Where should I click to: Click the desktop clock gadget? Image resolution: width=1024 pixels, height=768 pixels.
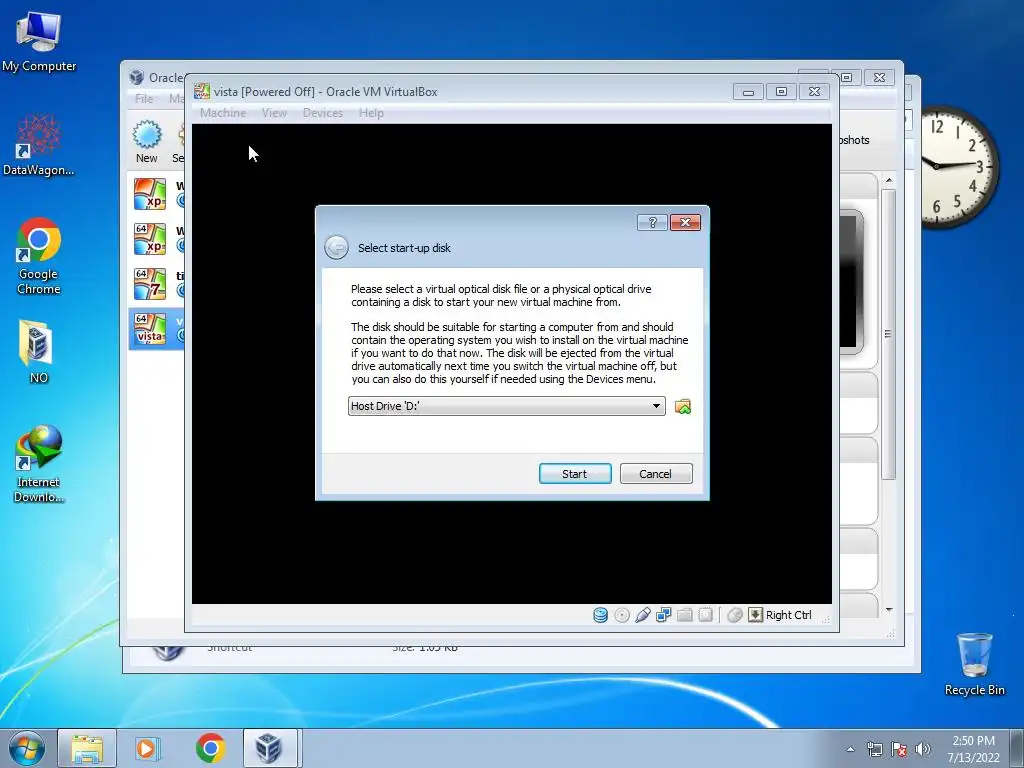coord(960,167)
